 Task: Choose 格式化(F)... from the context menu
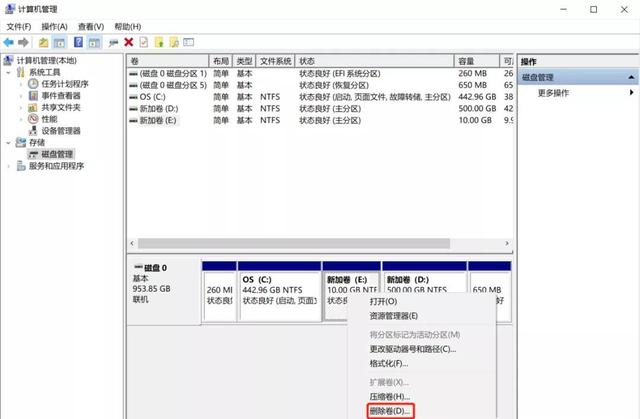tap(422, 364)
